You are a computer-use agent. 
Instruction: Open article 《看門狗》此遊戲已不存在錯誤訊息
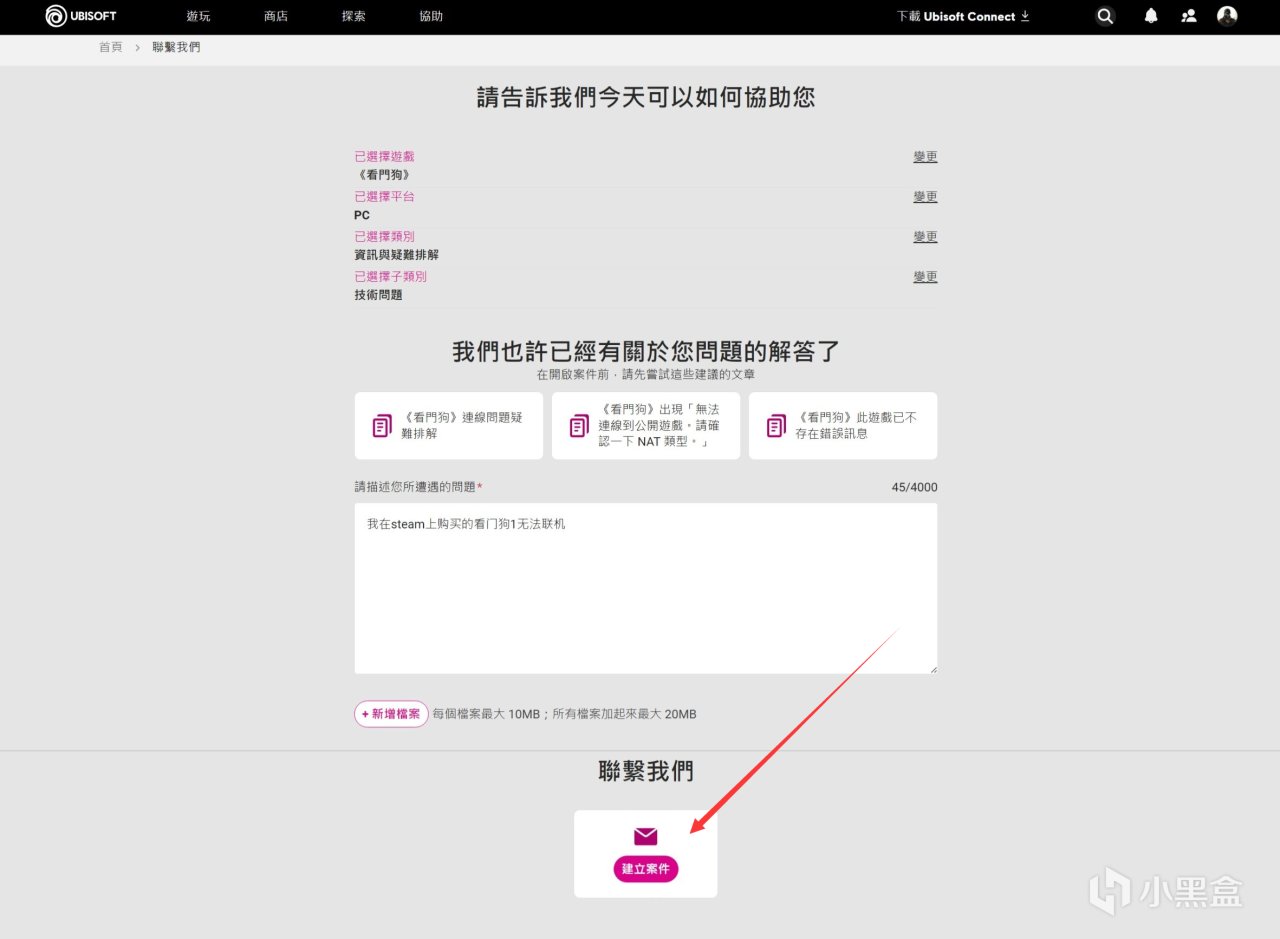843,426
